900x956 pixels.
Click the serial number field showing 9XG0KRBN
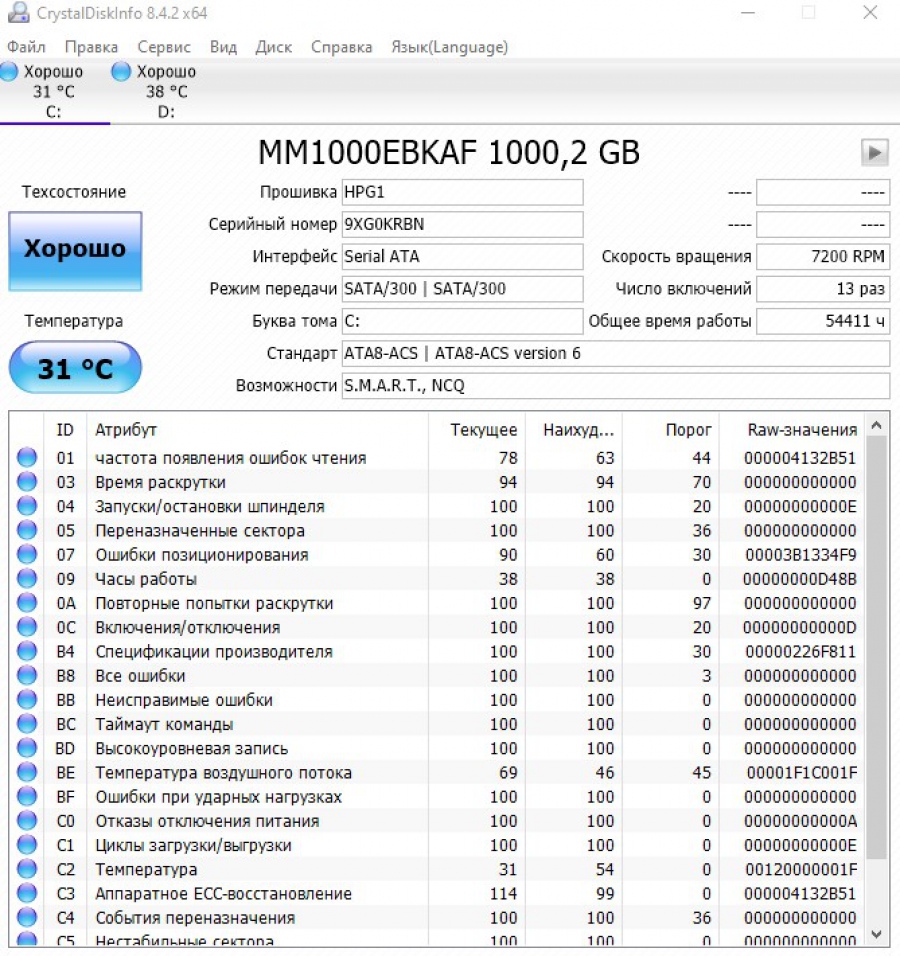tap(460, 224)
